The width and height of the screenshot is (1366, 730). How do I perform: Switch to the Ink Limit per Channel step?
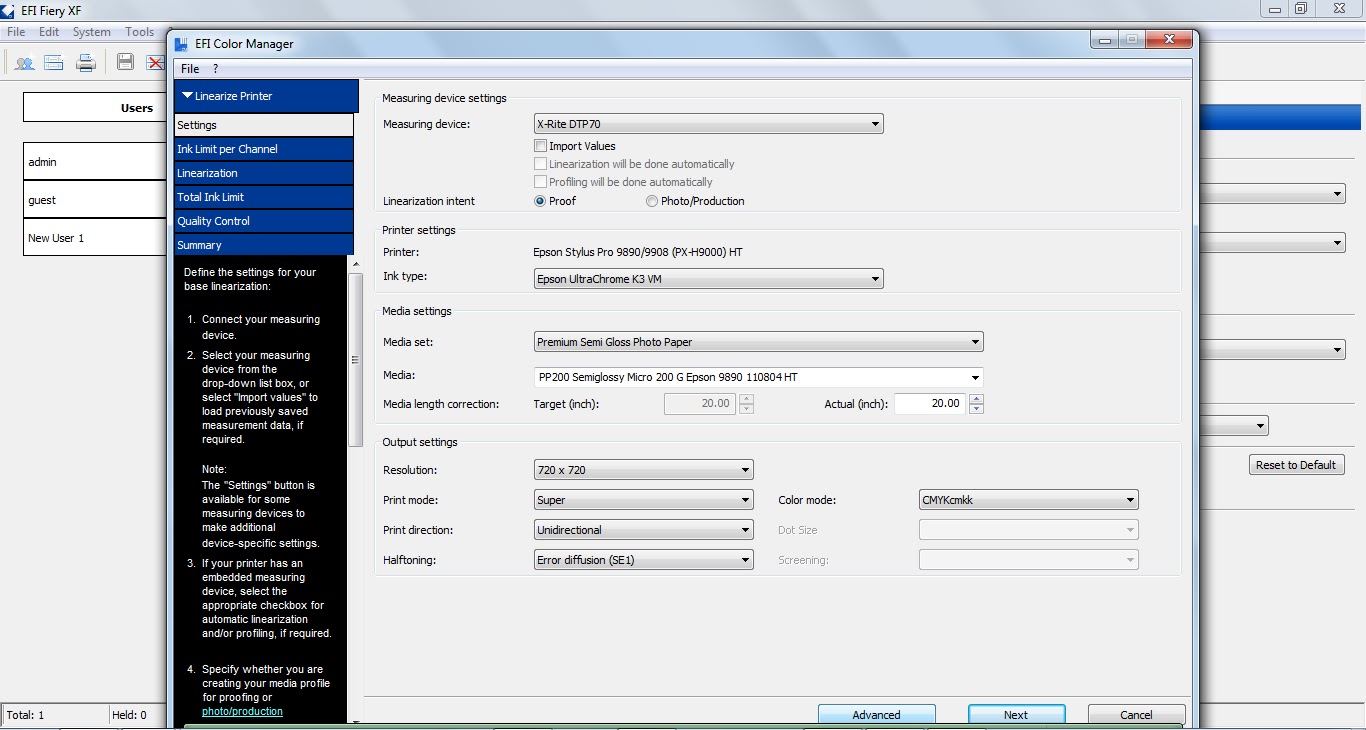click(x=264, y=148)
